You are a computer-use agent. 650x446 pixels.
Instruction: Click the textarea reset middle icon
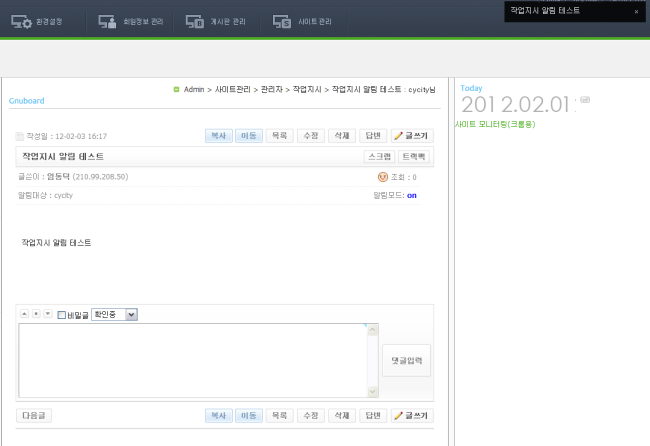[x=36, y=313]
